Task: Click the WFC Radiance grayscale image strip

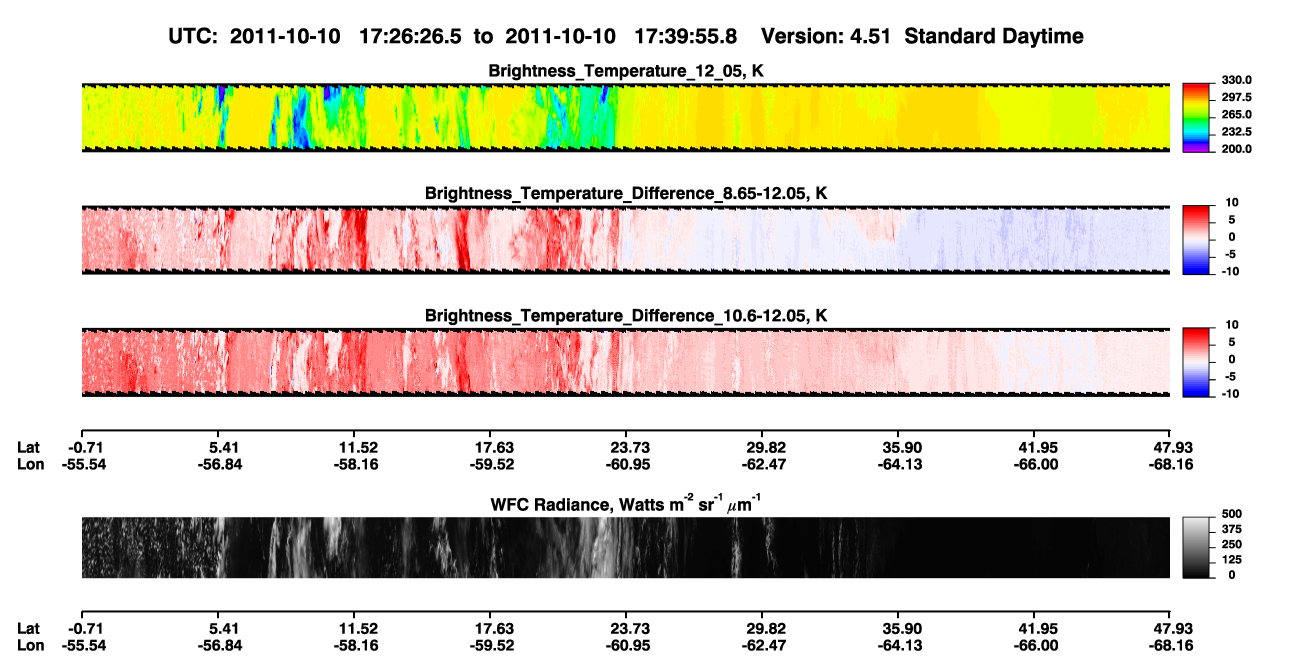Action: pos(626,548)
